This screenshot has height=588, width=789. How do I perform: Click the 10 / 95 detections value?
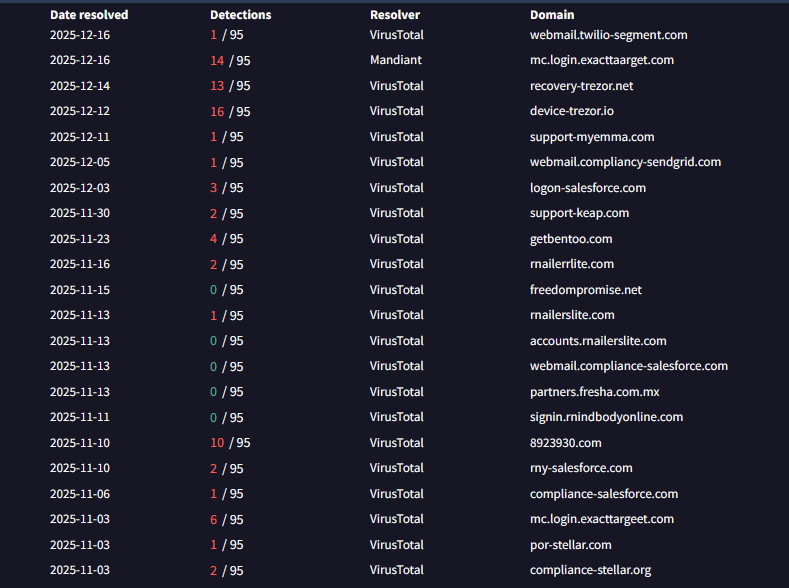tap(230, 443)
